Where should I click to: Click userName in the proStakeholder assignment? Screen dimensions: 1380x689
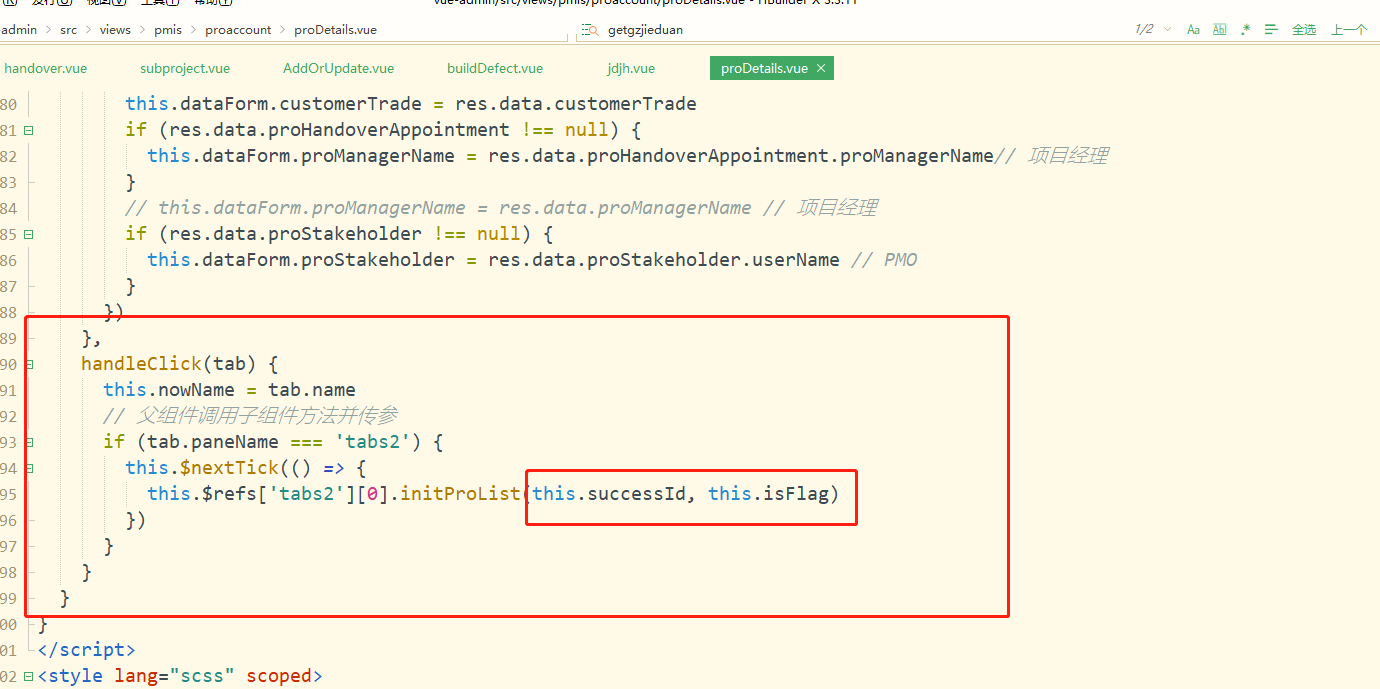point(795,260)
